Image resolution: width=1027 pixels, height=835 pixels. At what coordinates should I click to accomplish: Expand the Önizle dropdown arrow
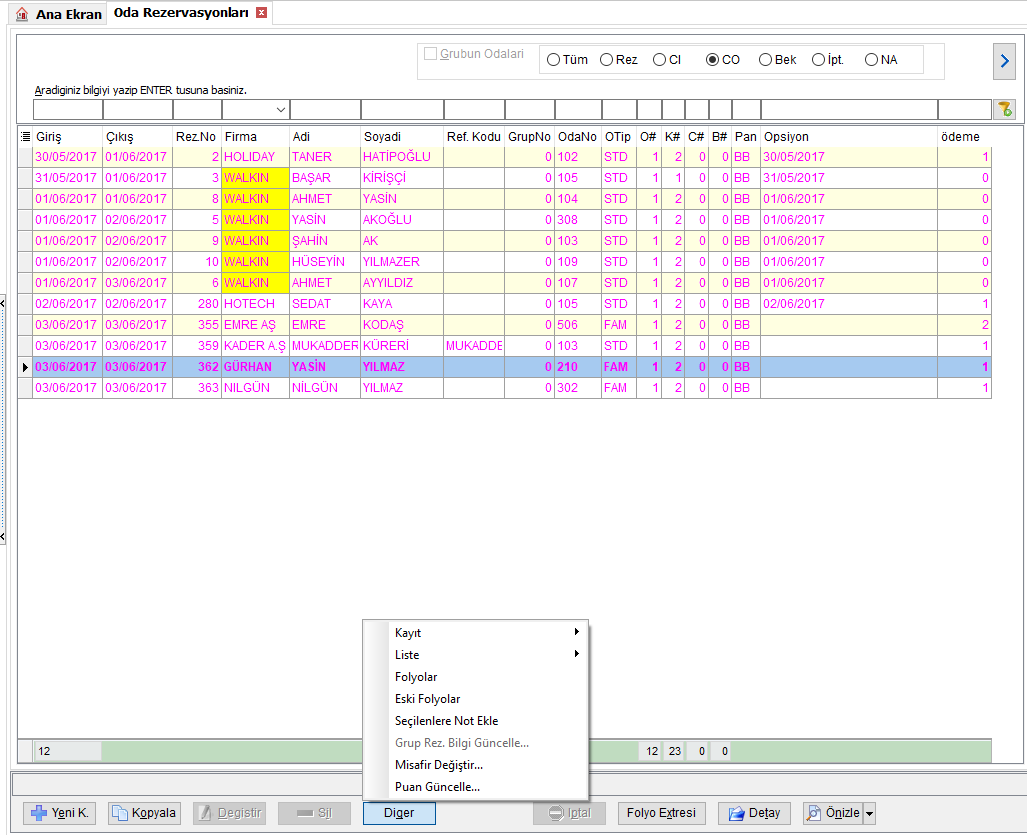[869, 813]
